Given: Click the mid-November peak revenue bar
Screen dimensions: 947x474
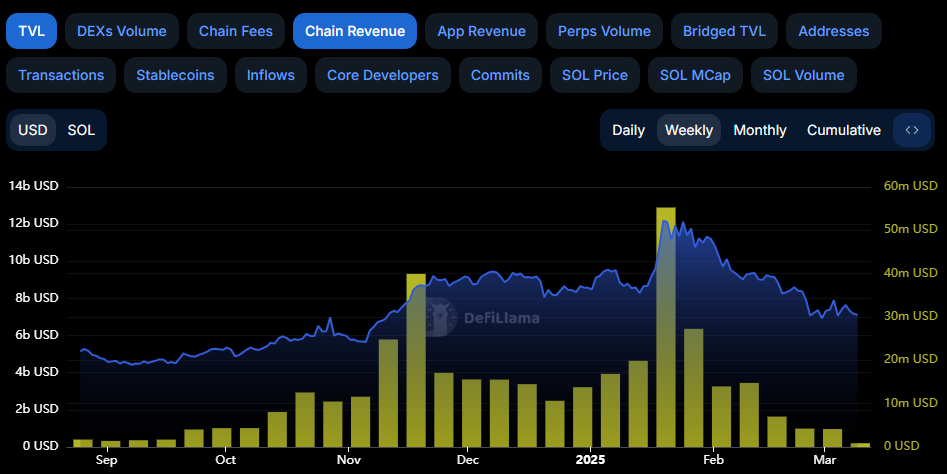Looking at the screenshot, I should click(416, 360).
